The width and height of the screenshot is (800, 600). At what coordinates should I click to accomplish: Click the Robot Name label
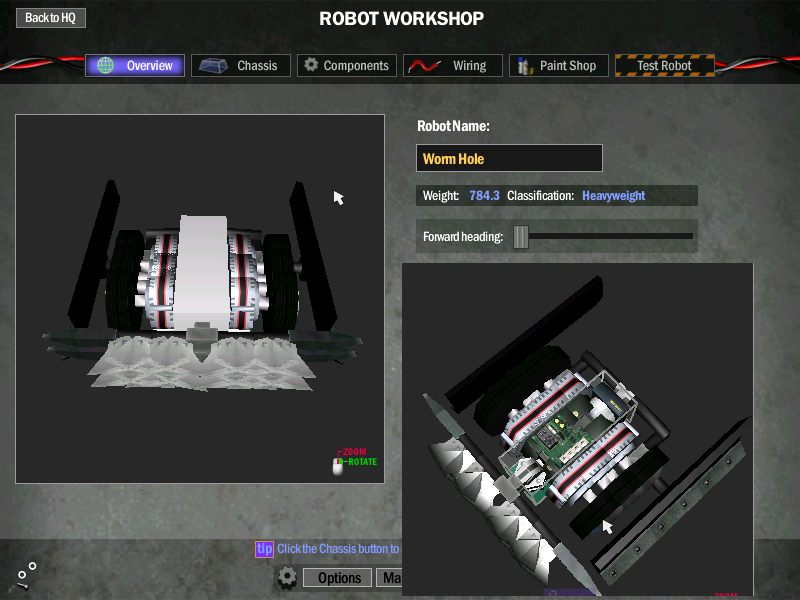click(x=453, y=126)
